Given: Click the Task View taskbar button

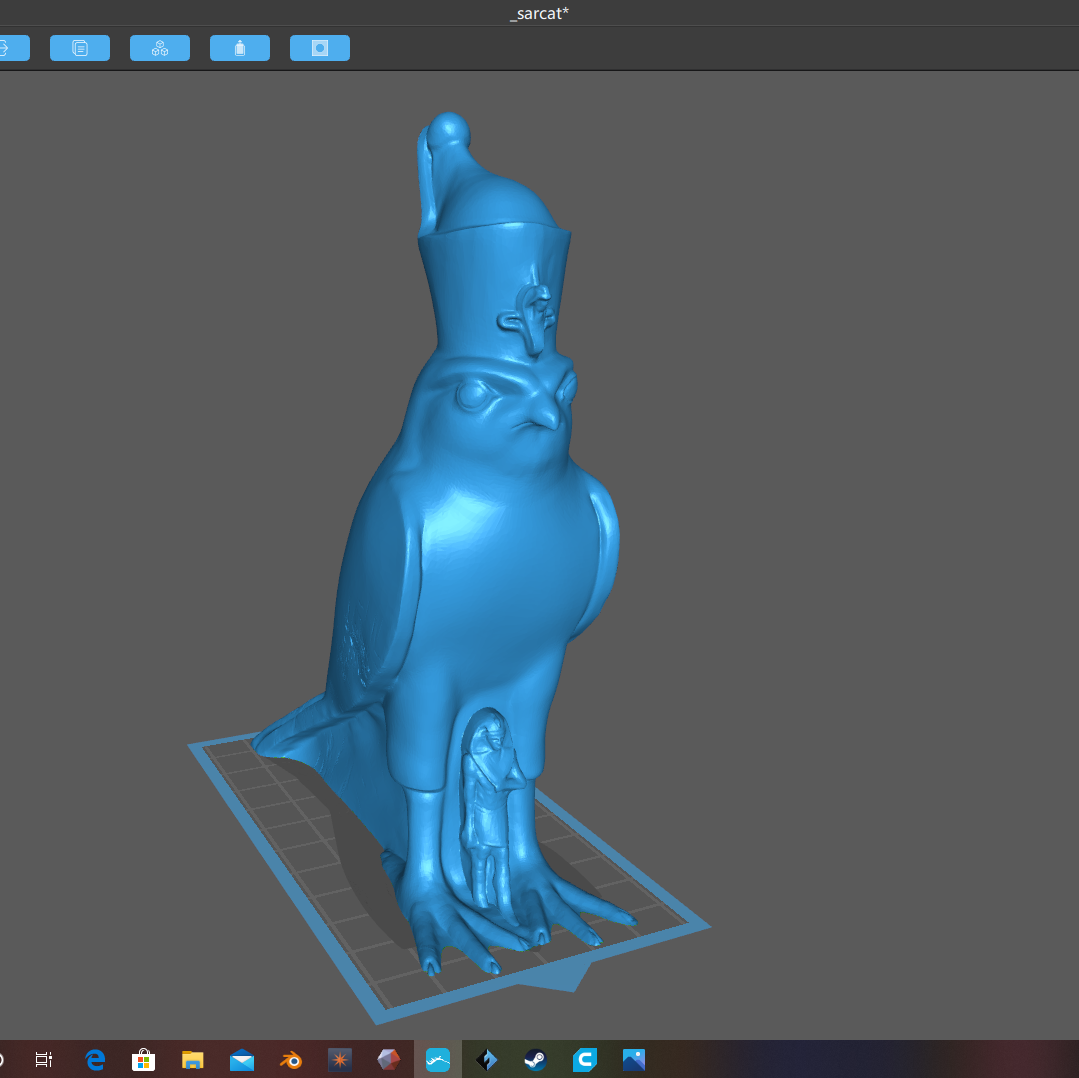Looking at the screenshot, I should pyautogui.click(x=44, y=1059).
